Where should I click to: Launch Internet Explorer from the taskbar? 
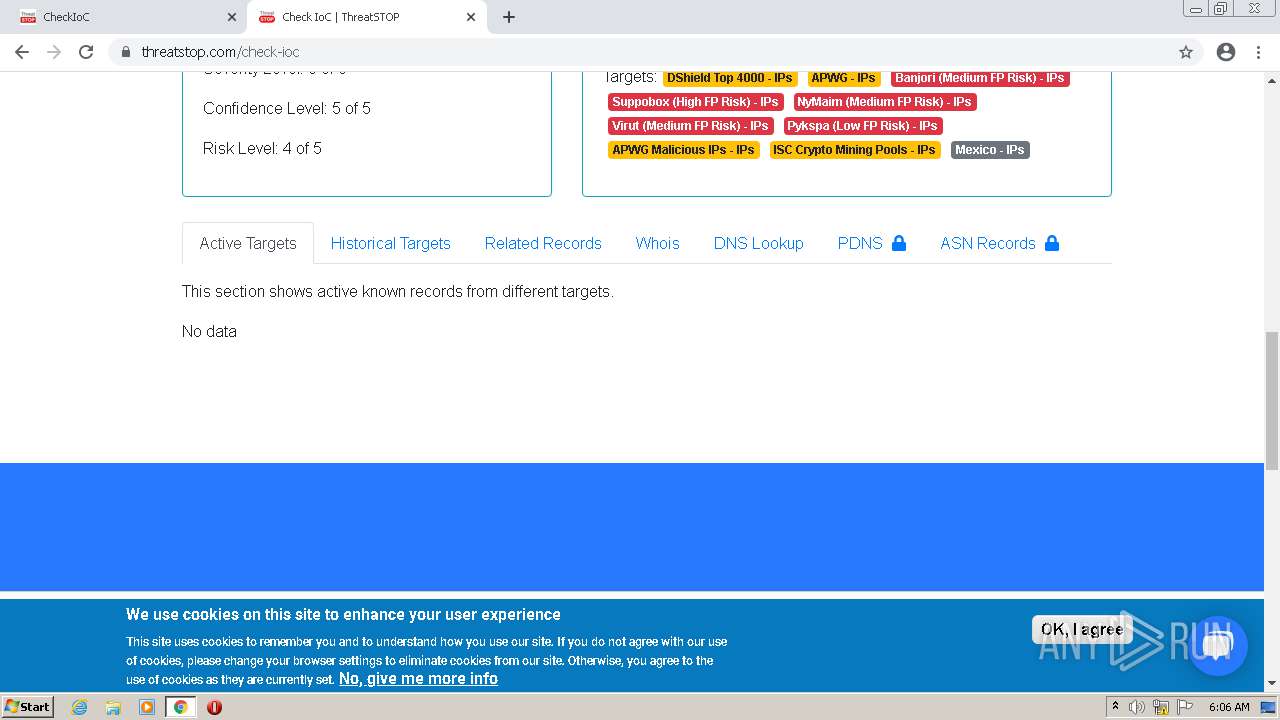click(x=79, y=707)
